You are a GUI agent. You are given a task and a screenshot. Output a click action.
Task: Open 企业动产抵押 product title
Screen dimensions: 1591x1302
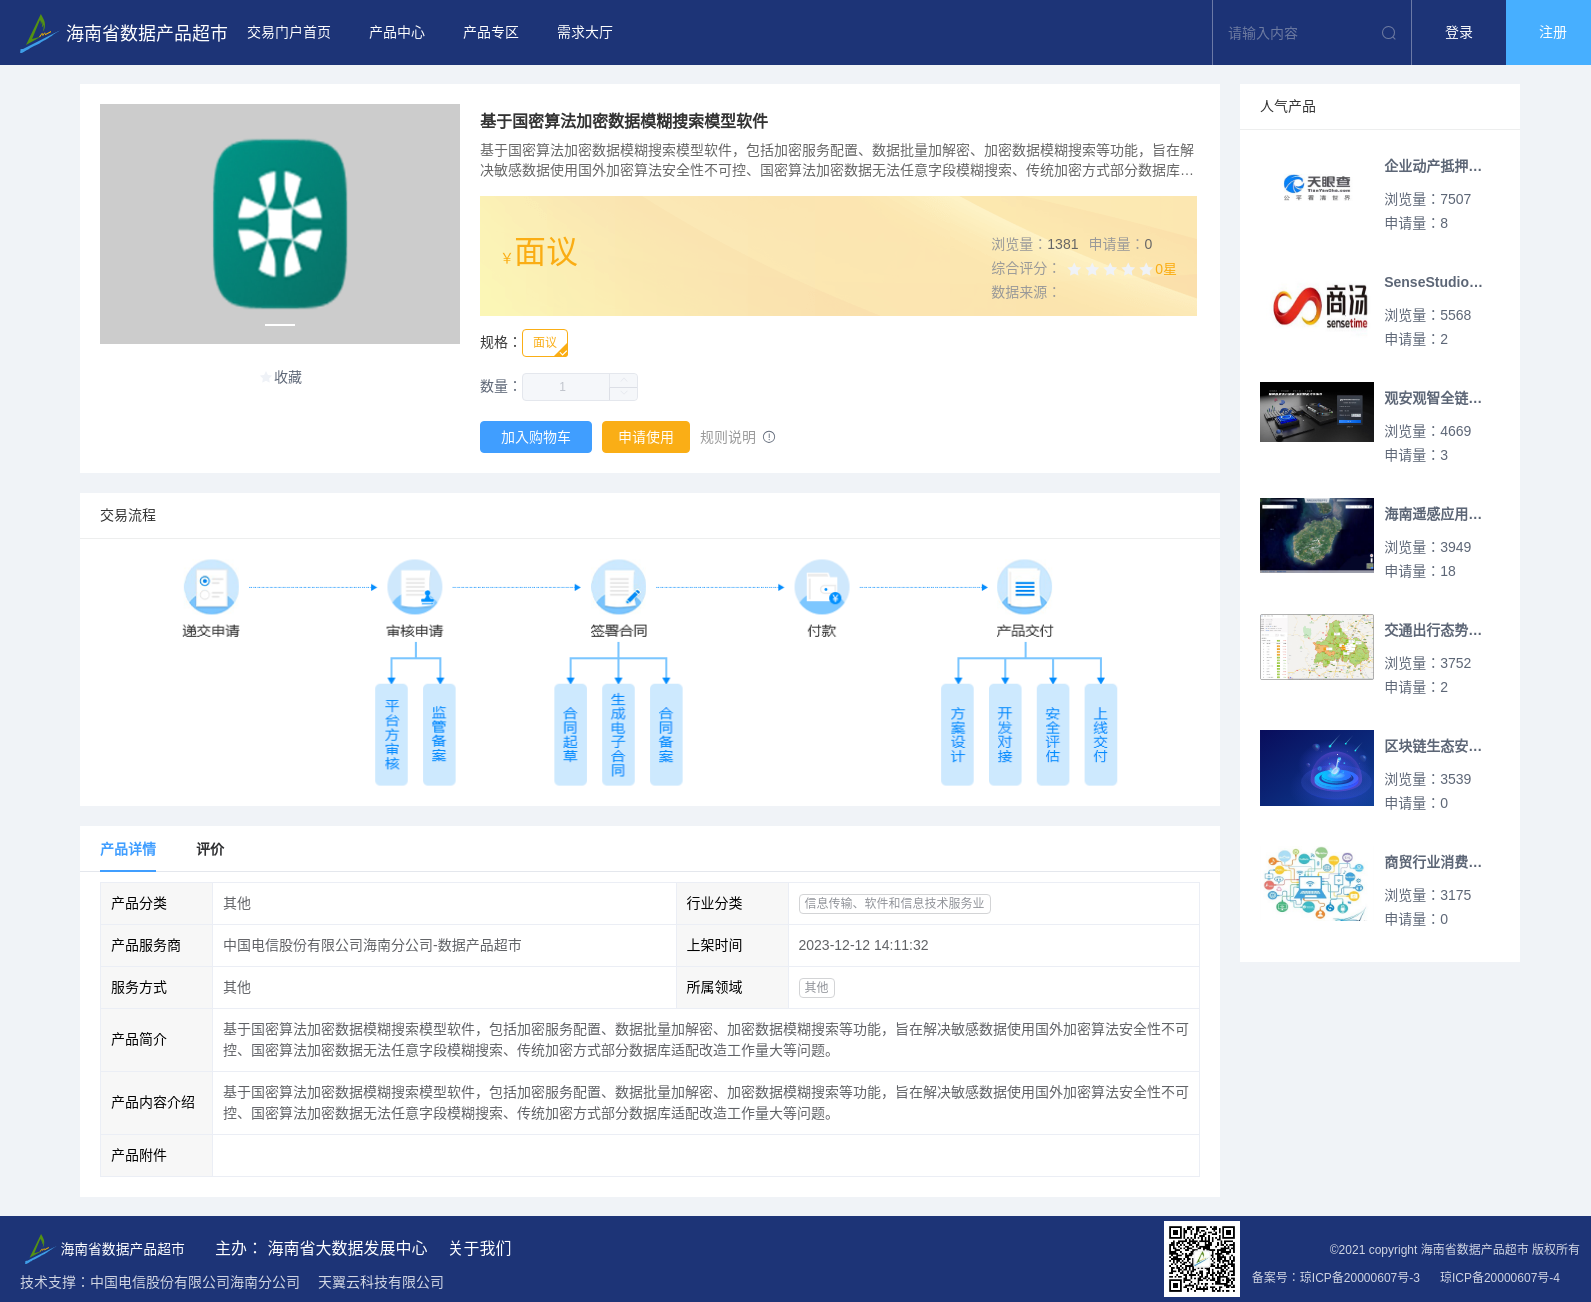(1433, 166)
